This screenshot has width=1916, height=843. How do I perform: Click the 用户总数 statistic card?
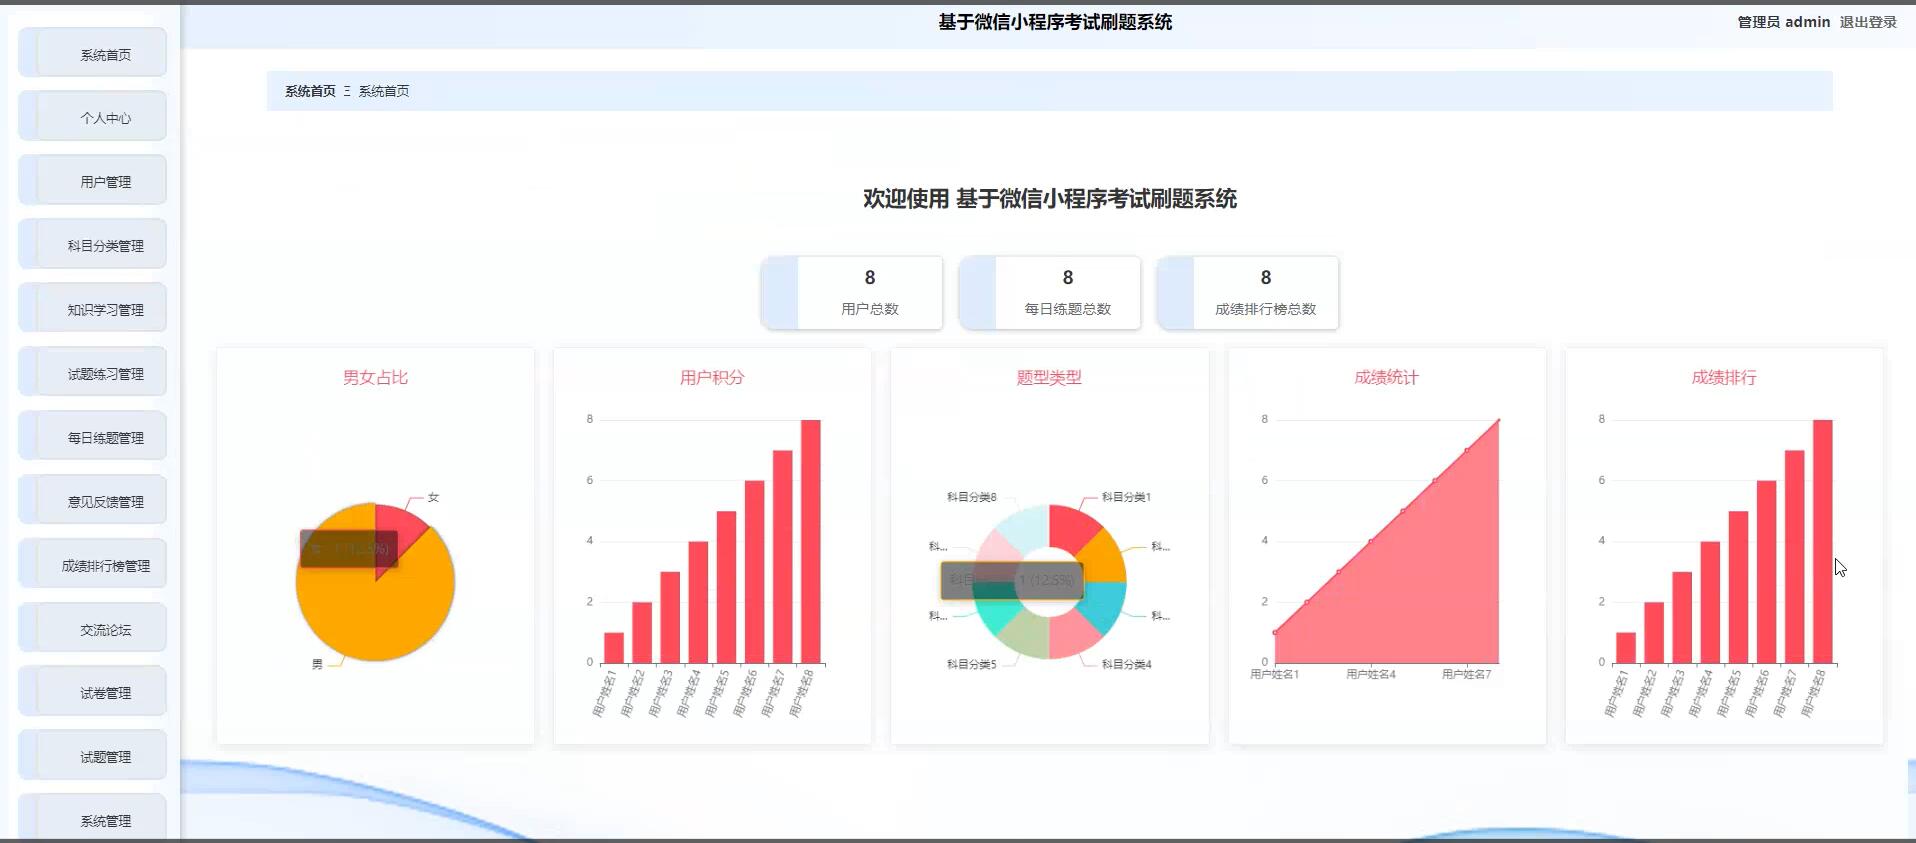852,293
